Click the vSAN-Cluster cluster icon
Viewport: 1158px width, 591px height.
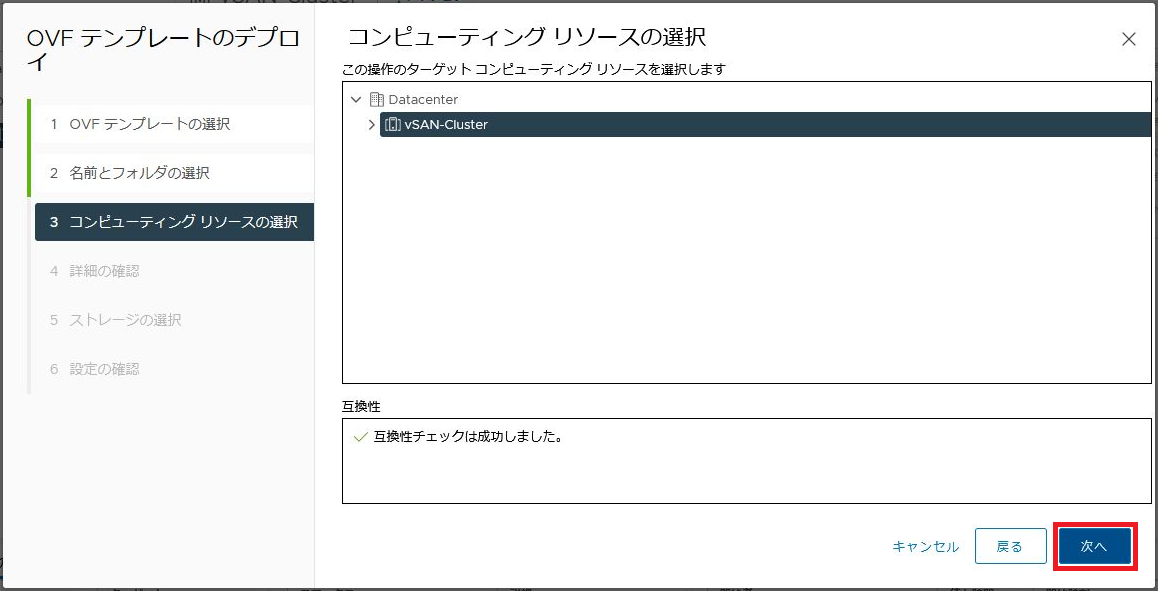(393, 125)
